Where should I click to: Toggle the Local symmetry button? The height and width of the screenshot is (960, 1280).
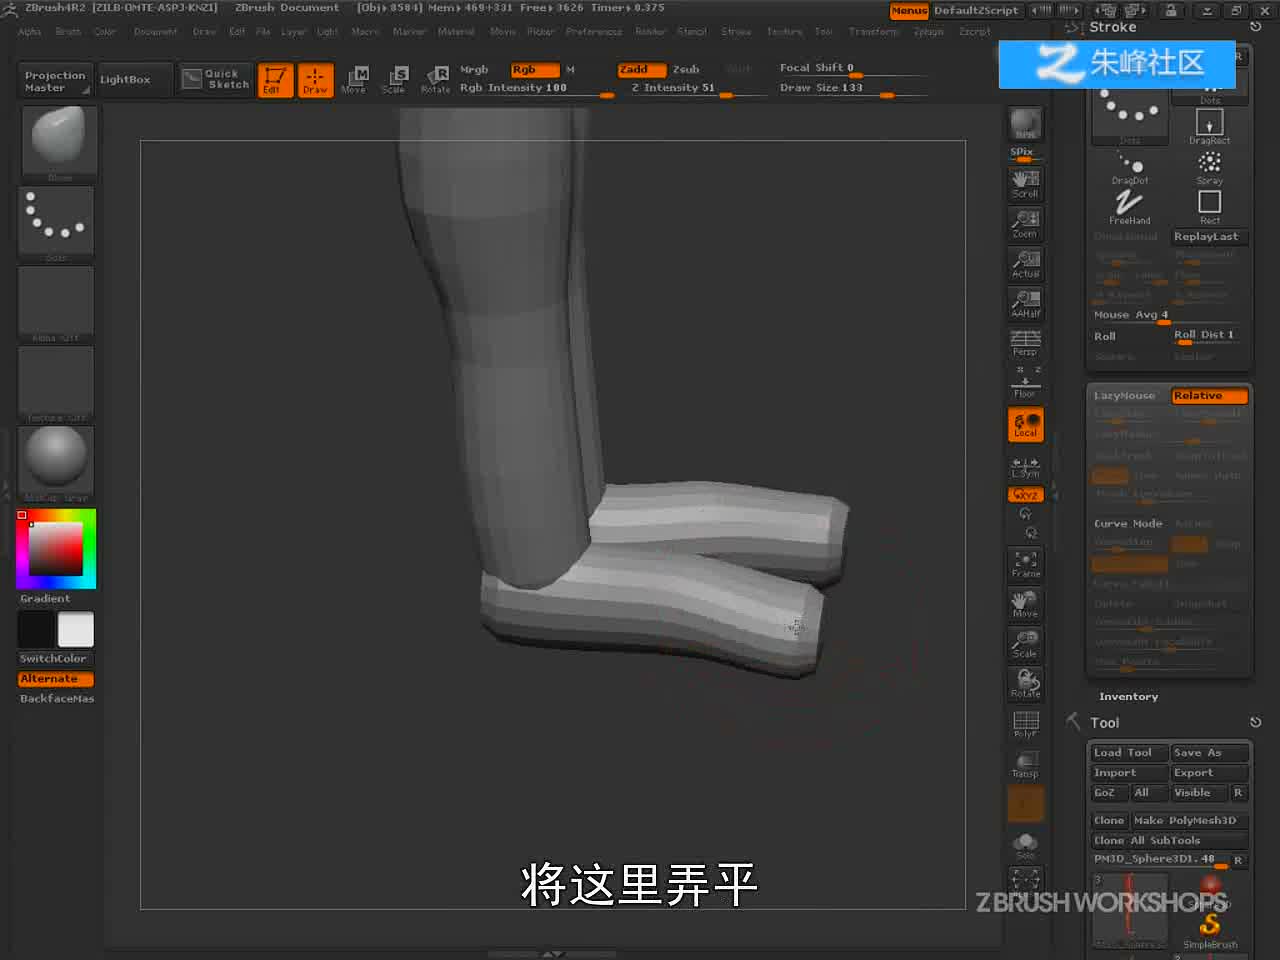1026,425
